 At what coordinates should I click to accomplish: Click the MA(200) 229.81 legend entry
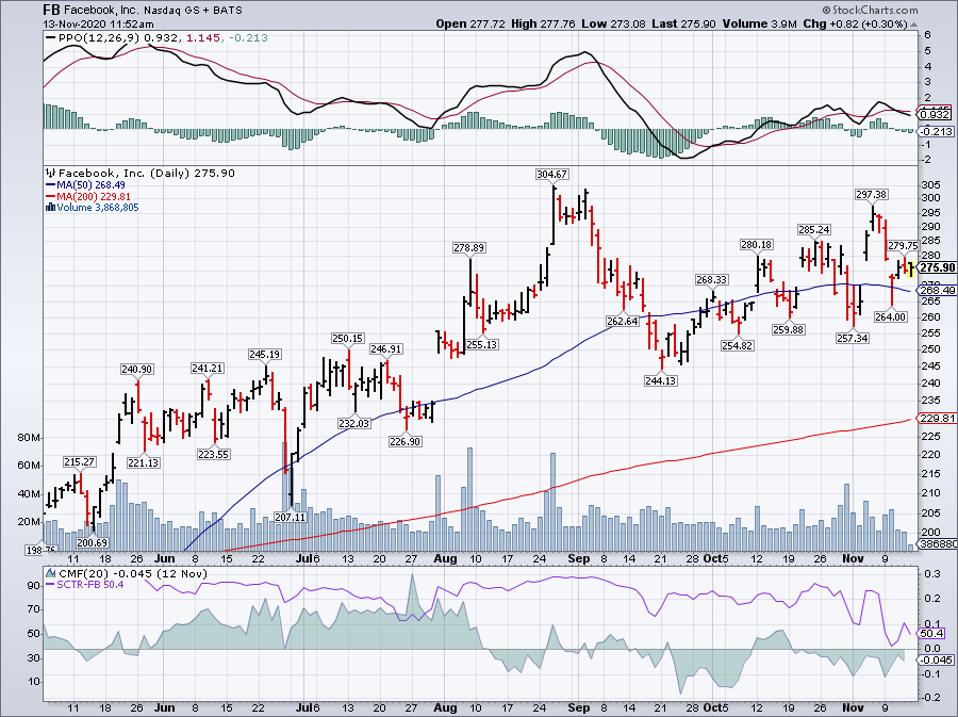88,197
